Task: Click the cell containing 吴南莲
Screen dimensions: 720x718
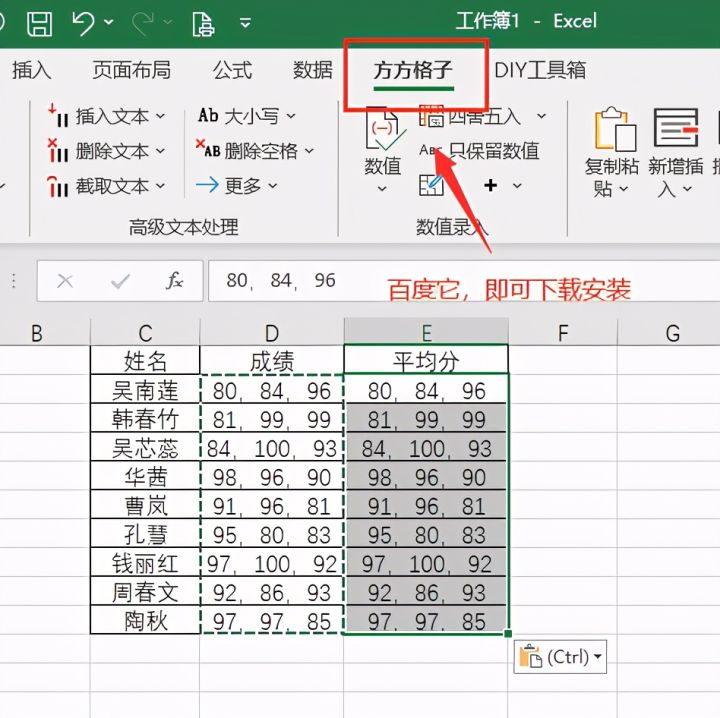Action: coord(145,389)
